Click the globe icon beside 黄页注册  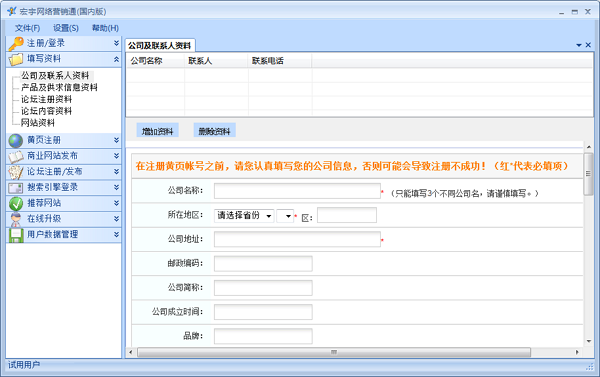pos(16,140)
